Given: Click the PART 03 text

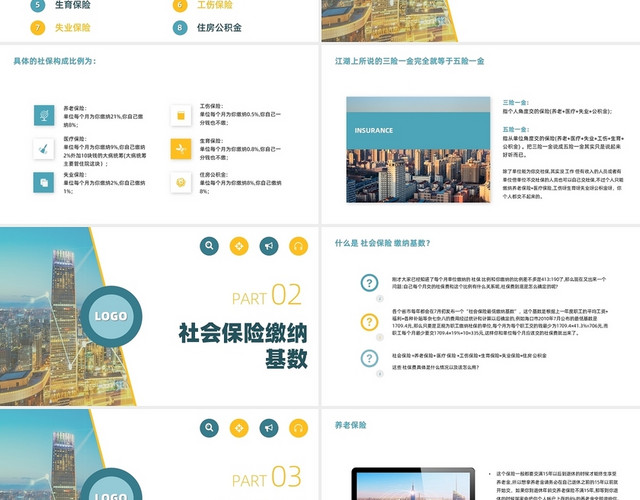Looking at the screenshot, I should coord(267,477).
